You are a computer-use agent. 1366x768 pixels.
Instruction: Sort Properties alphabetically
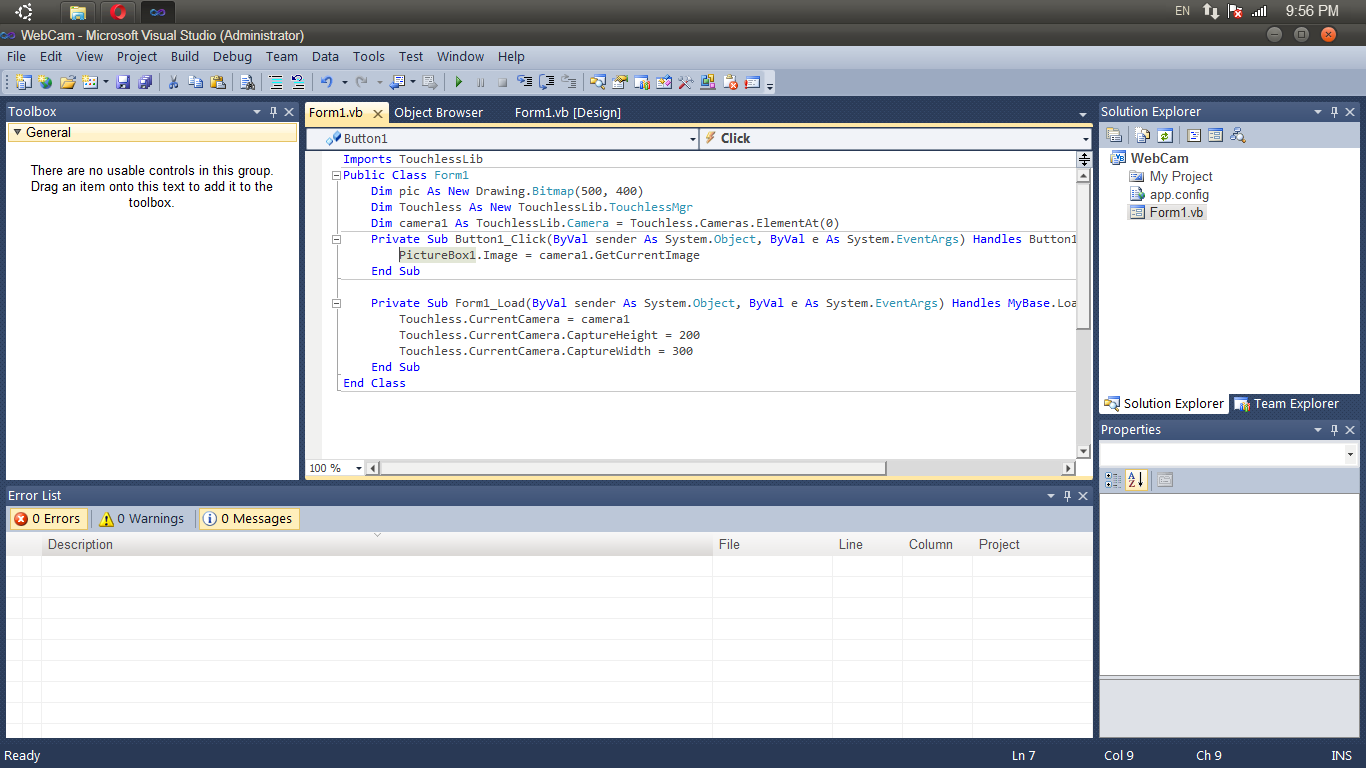pos(1136,480)
